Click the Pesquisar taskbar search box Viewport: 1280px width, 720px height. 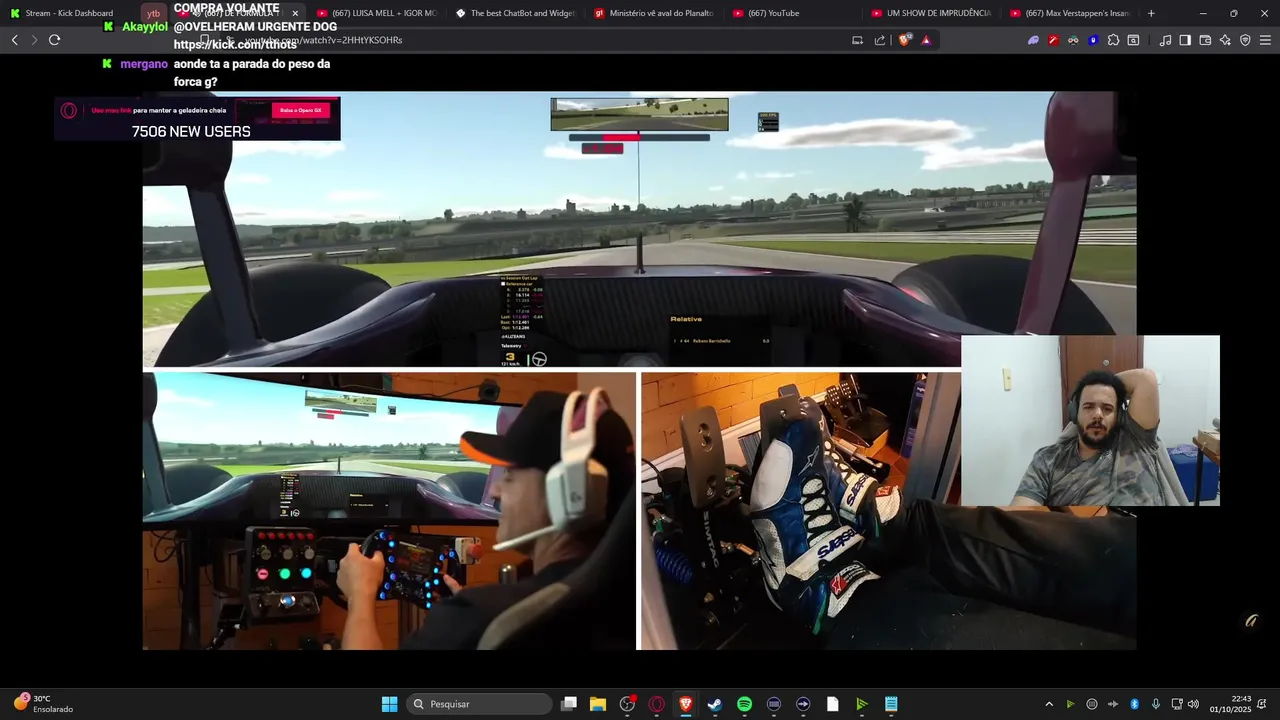tap(480, 704)
